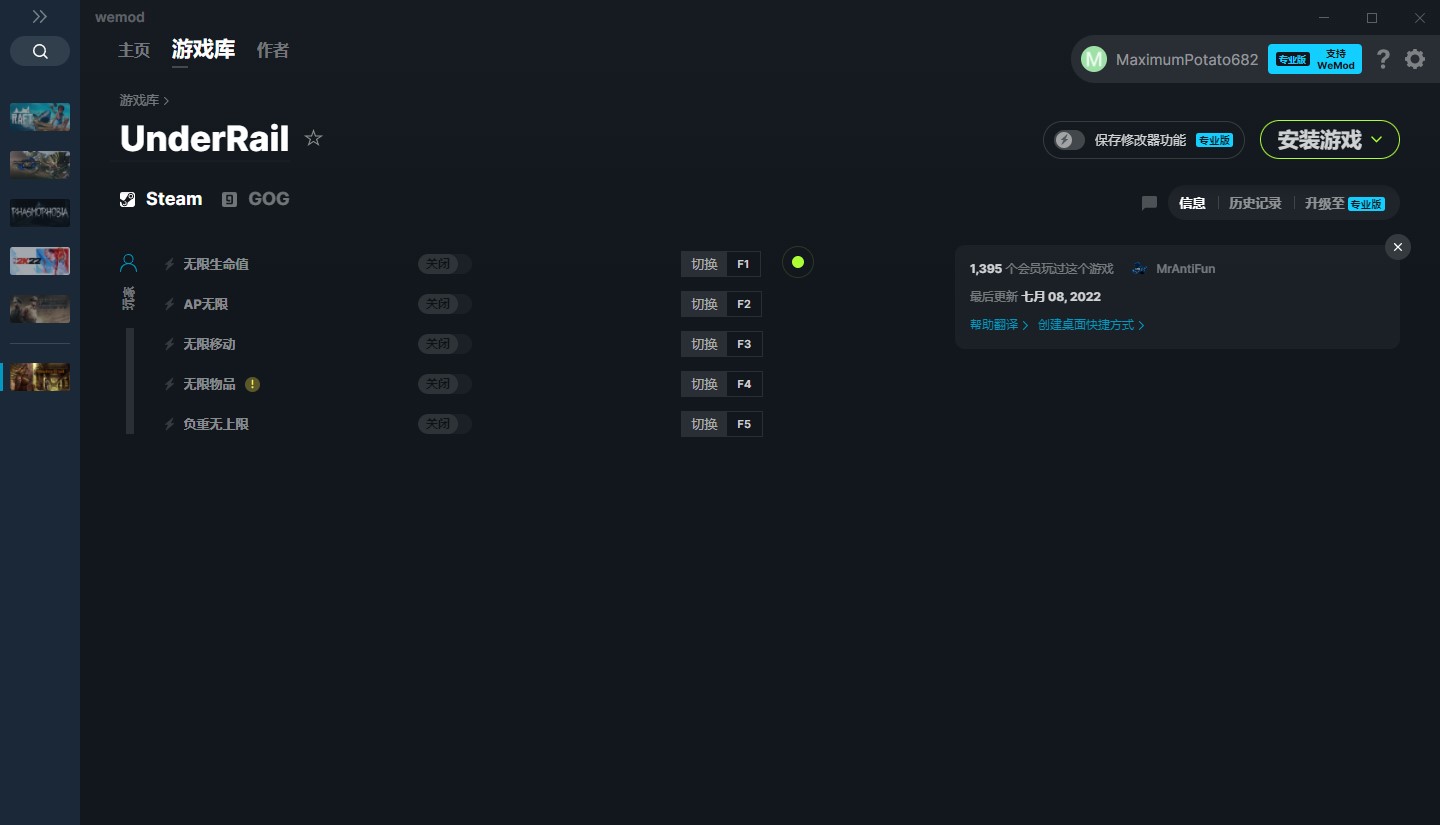Open help question mark icon
This screenshot has width=1440, height=825.
1383,59
